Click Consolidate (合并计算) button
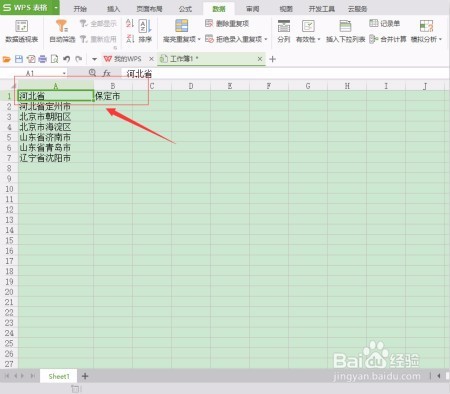450x394 pixels. click(388, 39)
